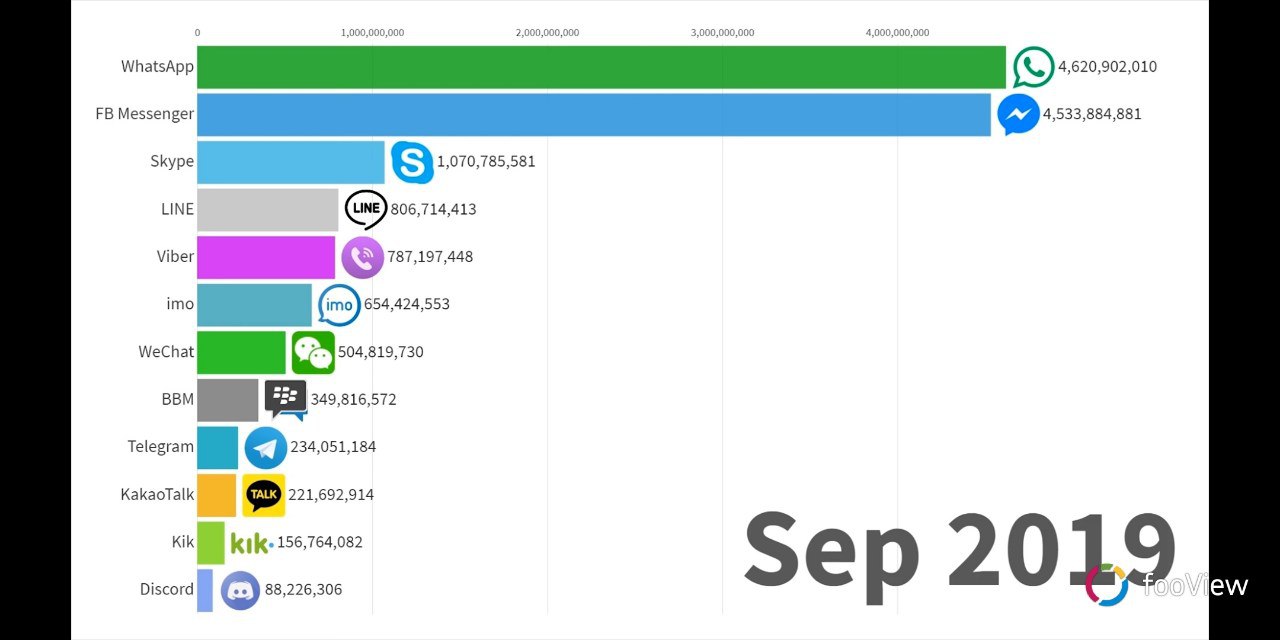The height and width of the screenshot is (640, 1280).
Task: Click the teal imo bar
Action: coord(254,305)
